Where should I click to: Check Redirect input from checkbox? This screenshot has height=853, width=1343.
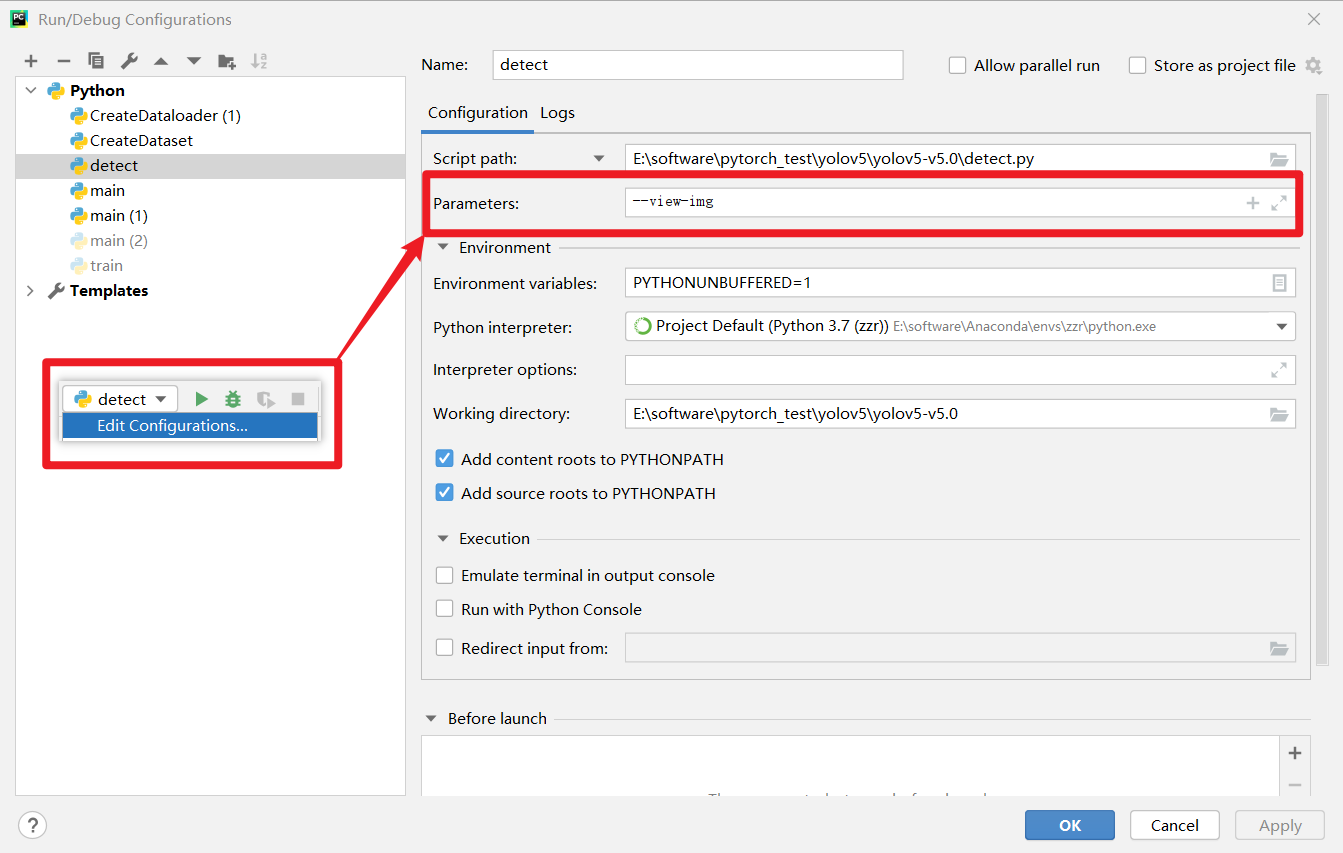click(x=445, y=648)
